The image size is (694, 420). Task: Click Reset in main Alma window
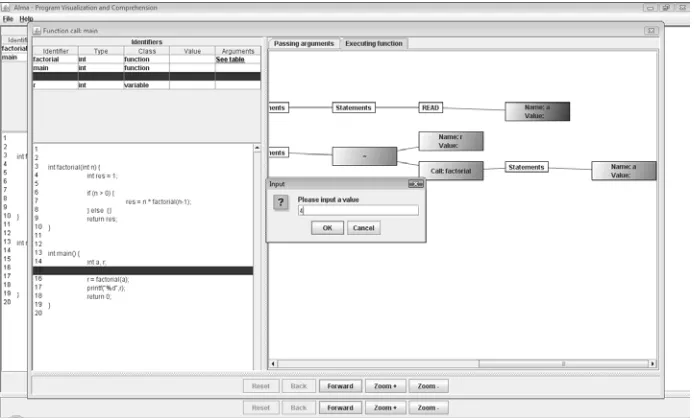click(x=261, y=408)
